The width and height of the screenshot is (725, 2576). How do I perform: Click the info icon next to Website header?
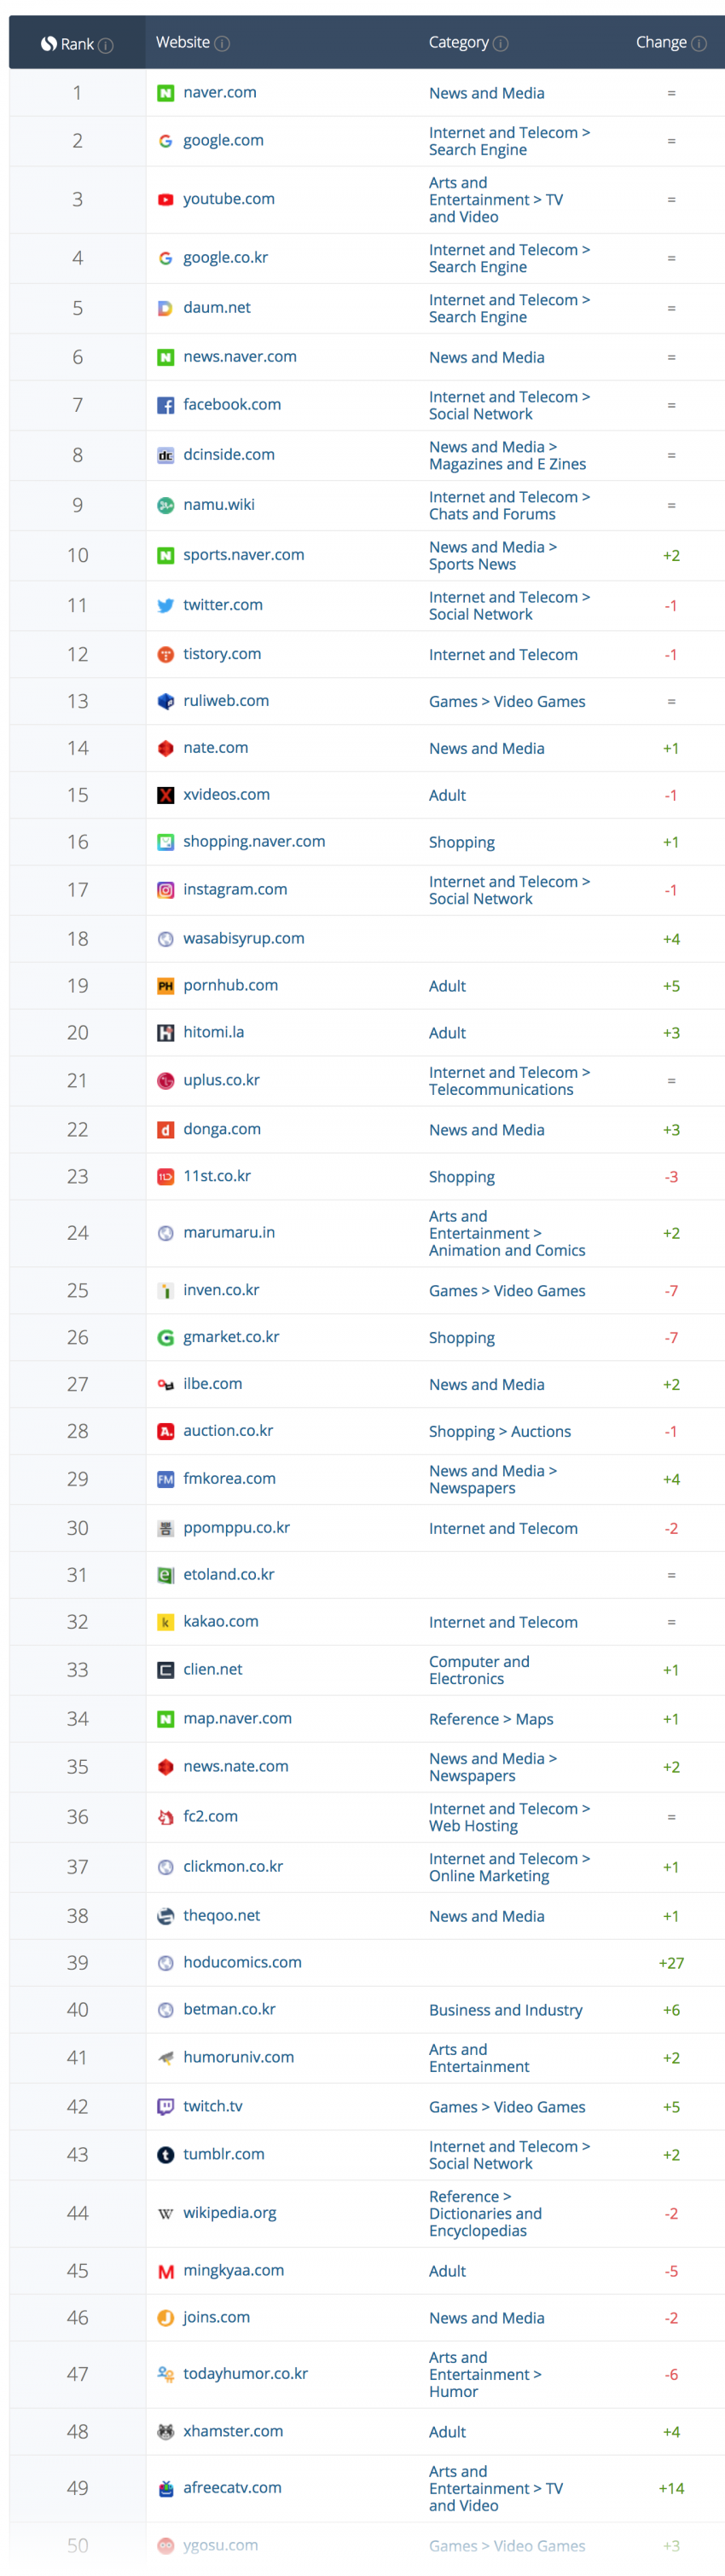222,43
